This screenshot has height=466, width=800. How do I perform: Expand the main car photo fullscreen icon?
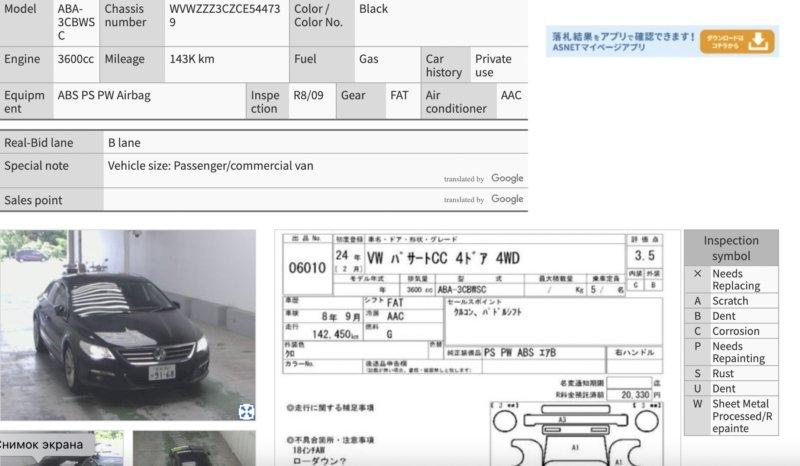tap(246, 411)
